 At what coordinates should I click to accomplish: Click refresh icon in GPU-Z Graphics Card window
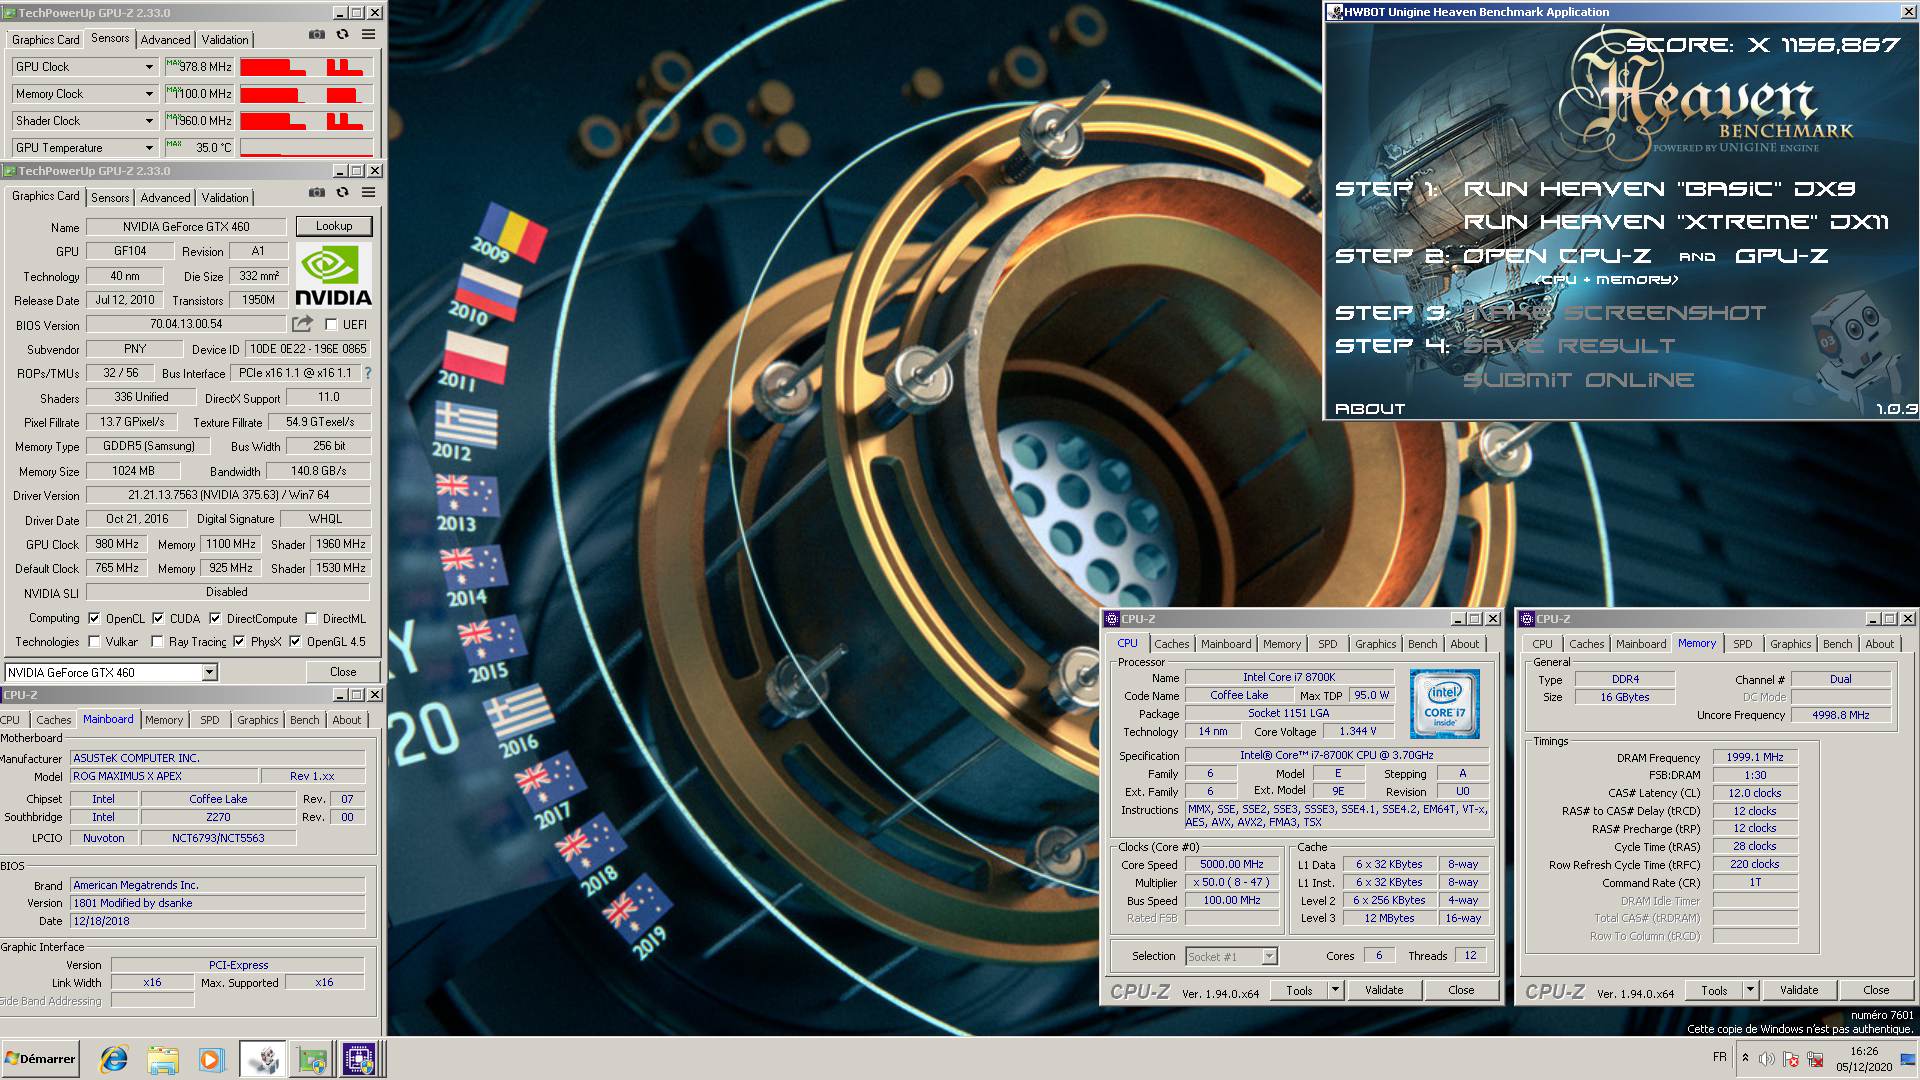[x=343, y=192]
